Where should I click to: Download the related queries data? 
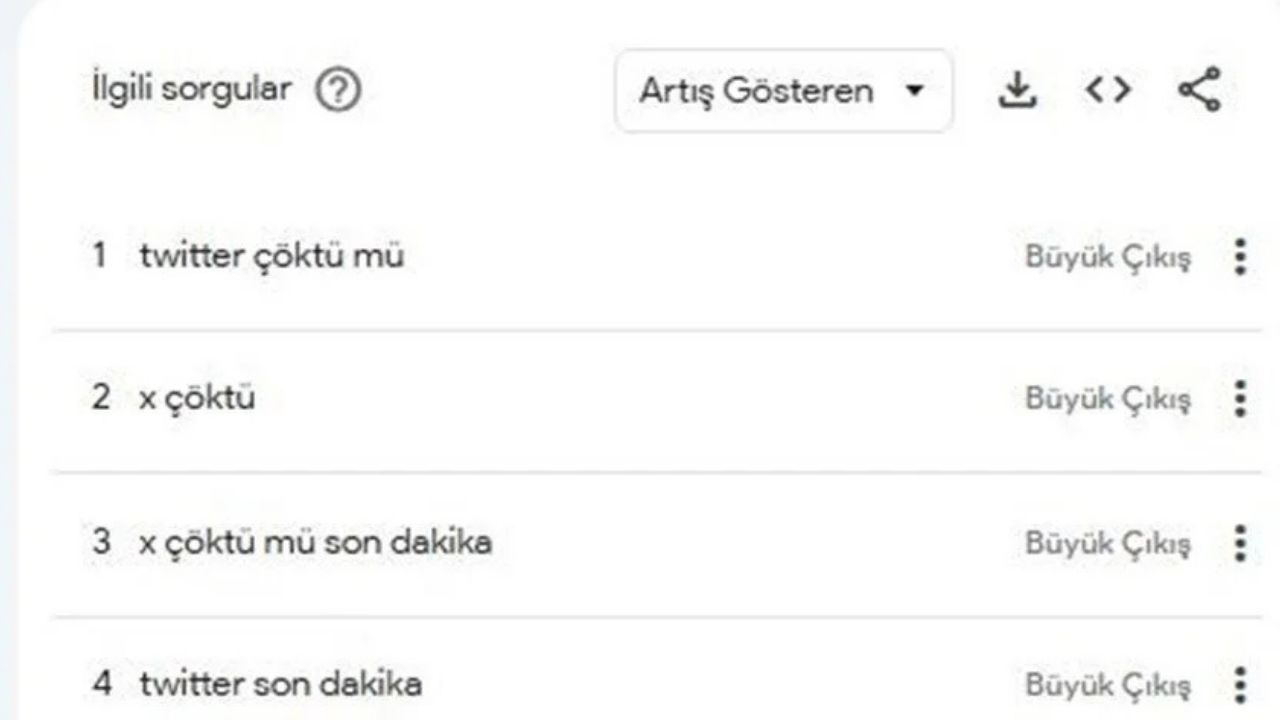[1017, 91]
